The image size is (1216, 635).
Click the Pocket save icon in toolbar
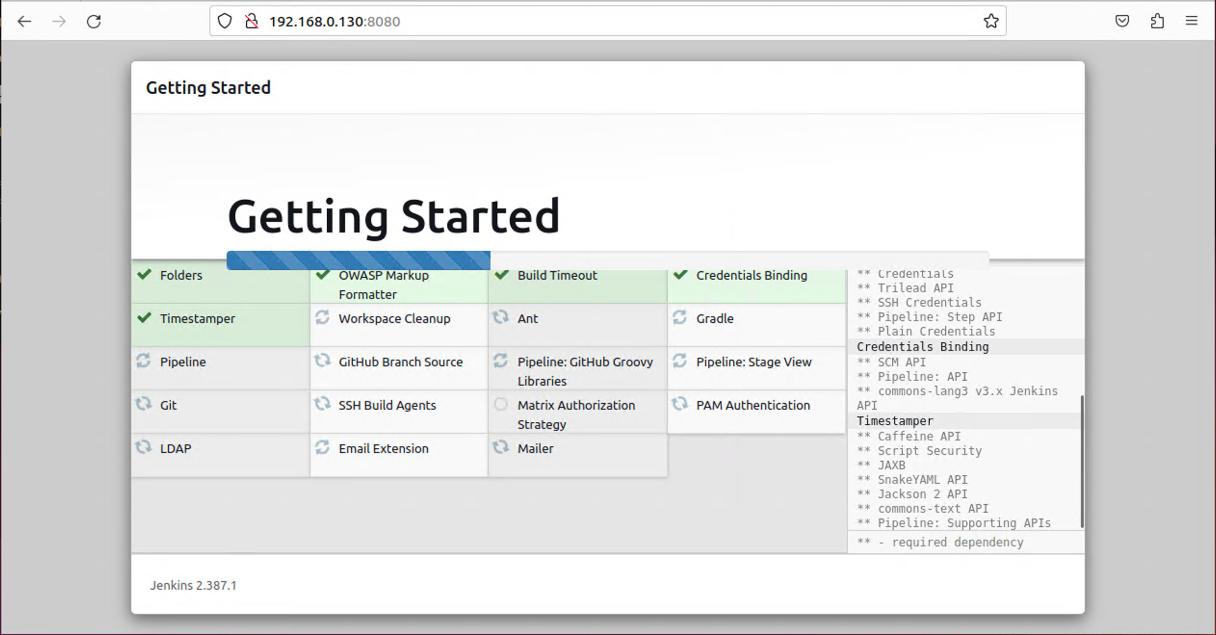[x=1122, y=21]
